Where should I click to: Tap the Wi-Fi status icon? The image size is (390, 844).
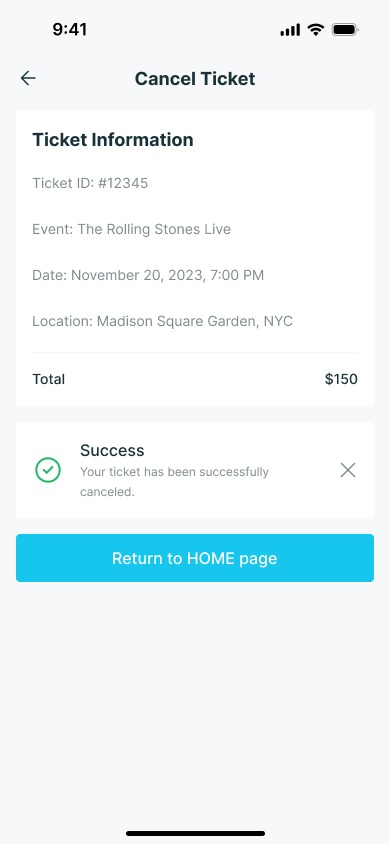coord(316,30)
